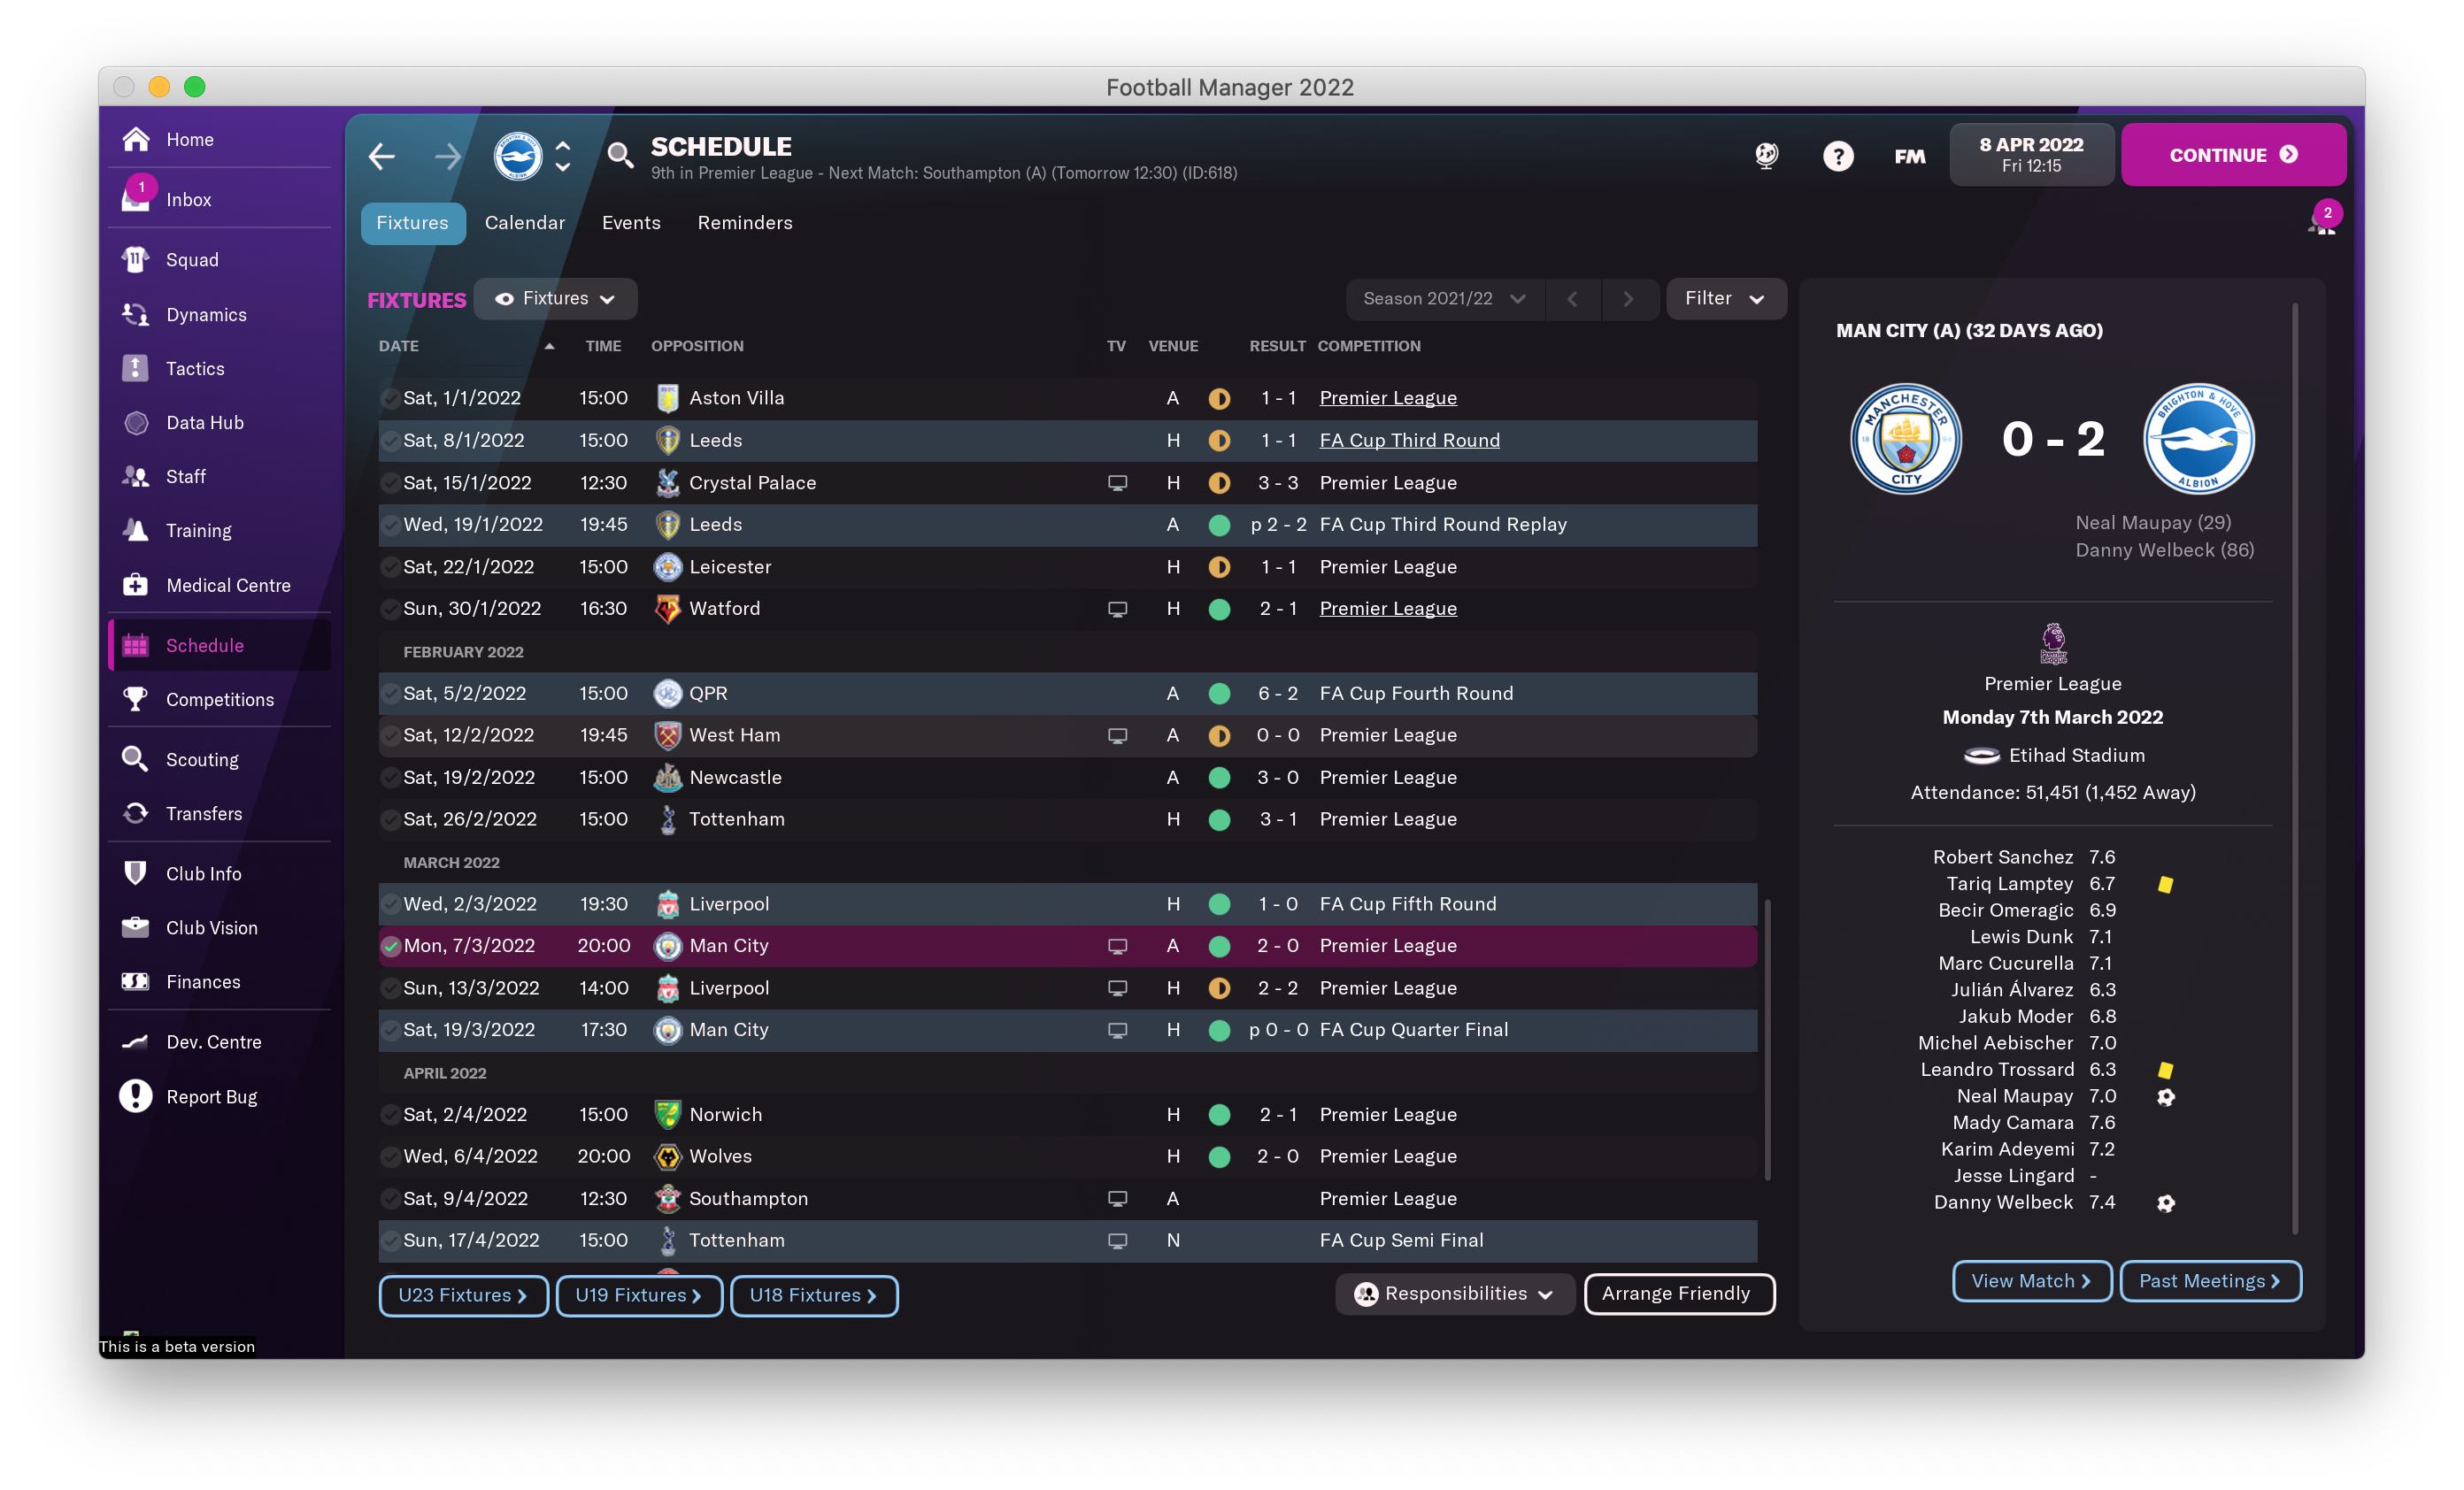Open the Home sidebar icon
Image resolution: width=2464 pixels, height=1490 pixels.
click(x=136, y=139)
